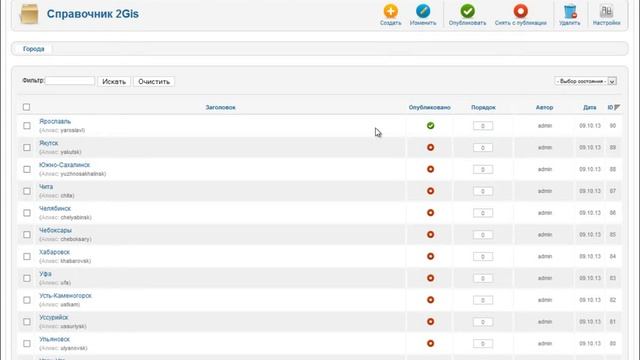Open the Ульяновск city link
This screenshot has width=640, height=360.
pos(54,339)
